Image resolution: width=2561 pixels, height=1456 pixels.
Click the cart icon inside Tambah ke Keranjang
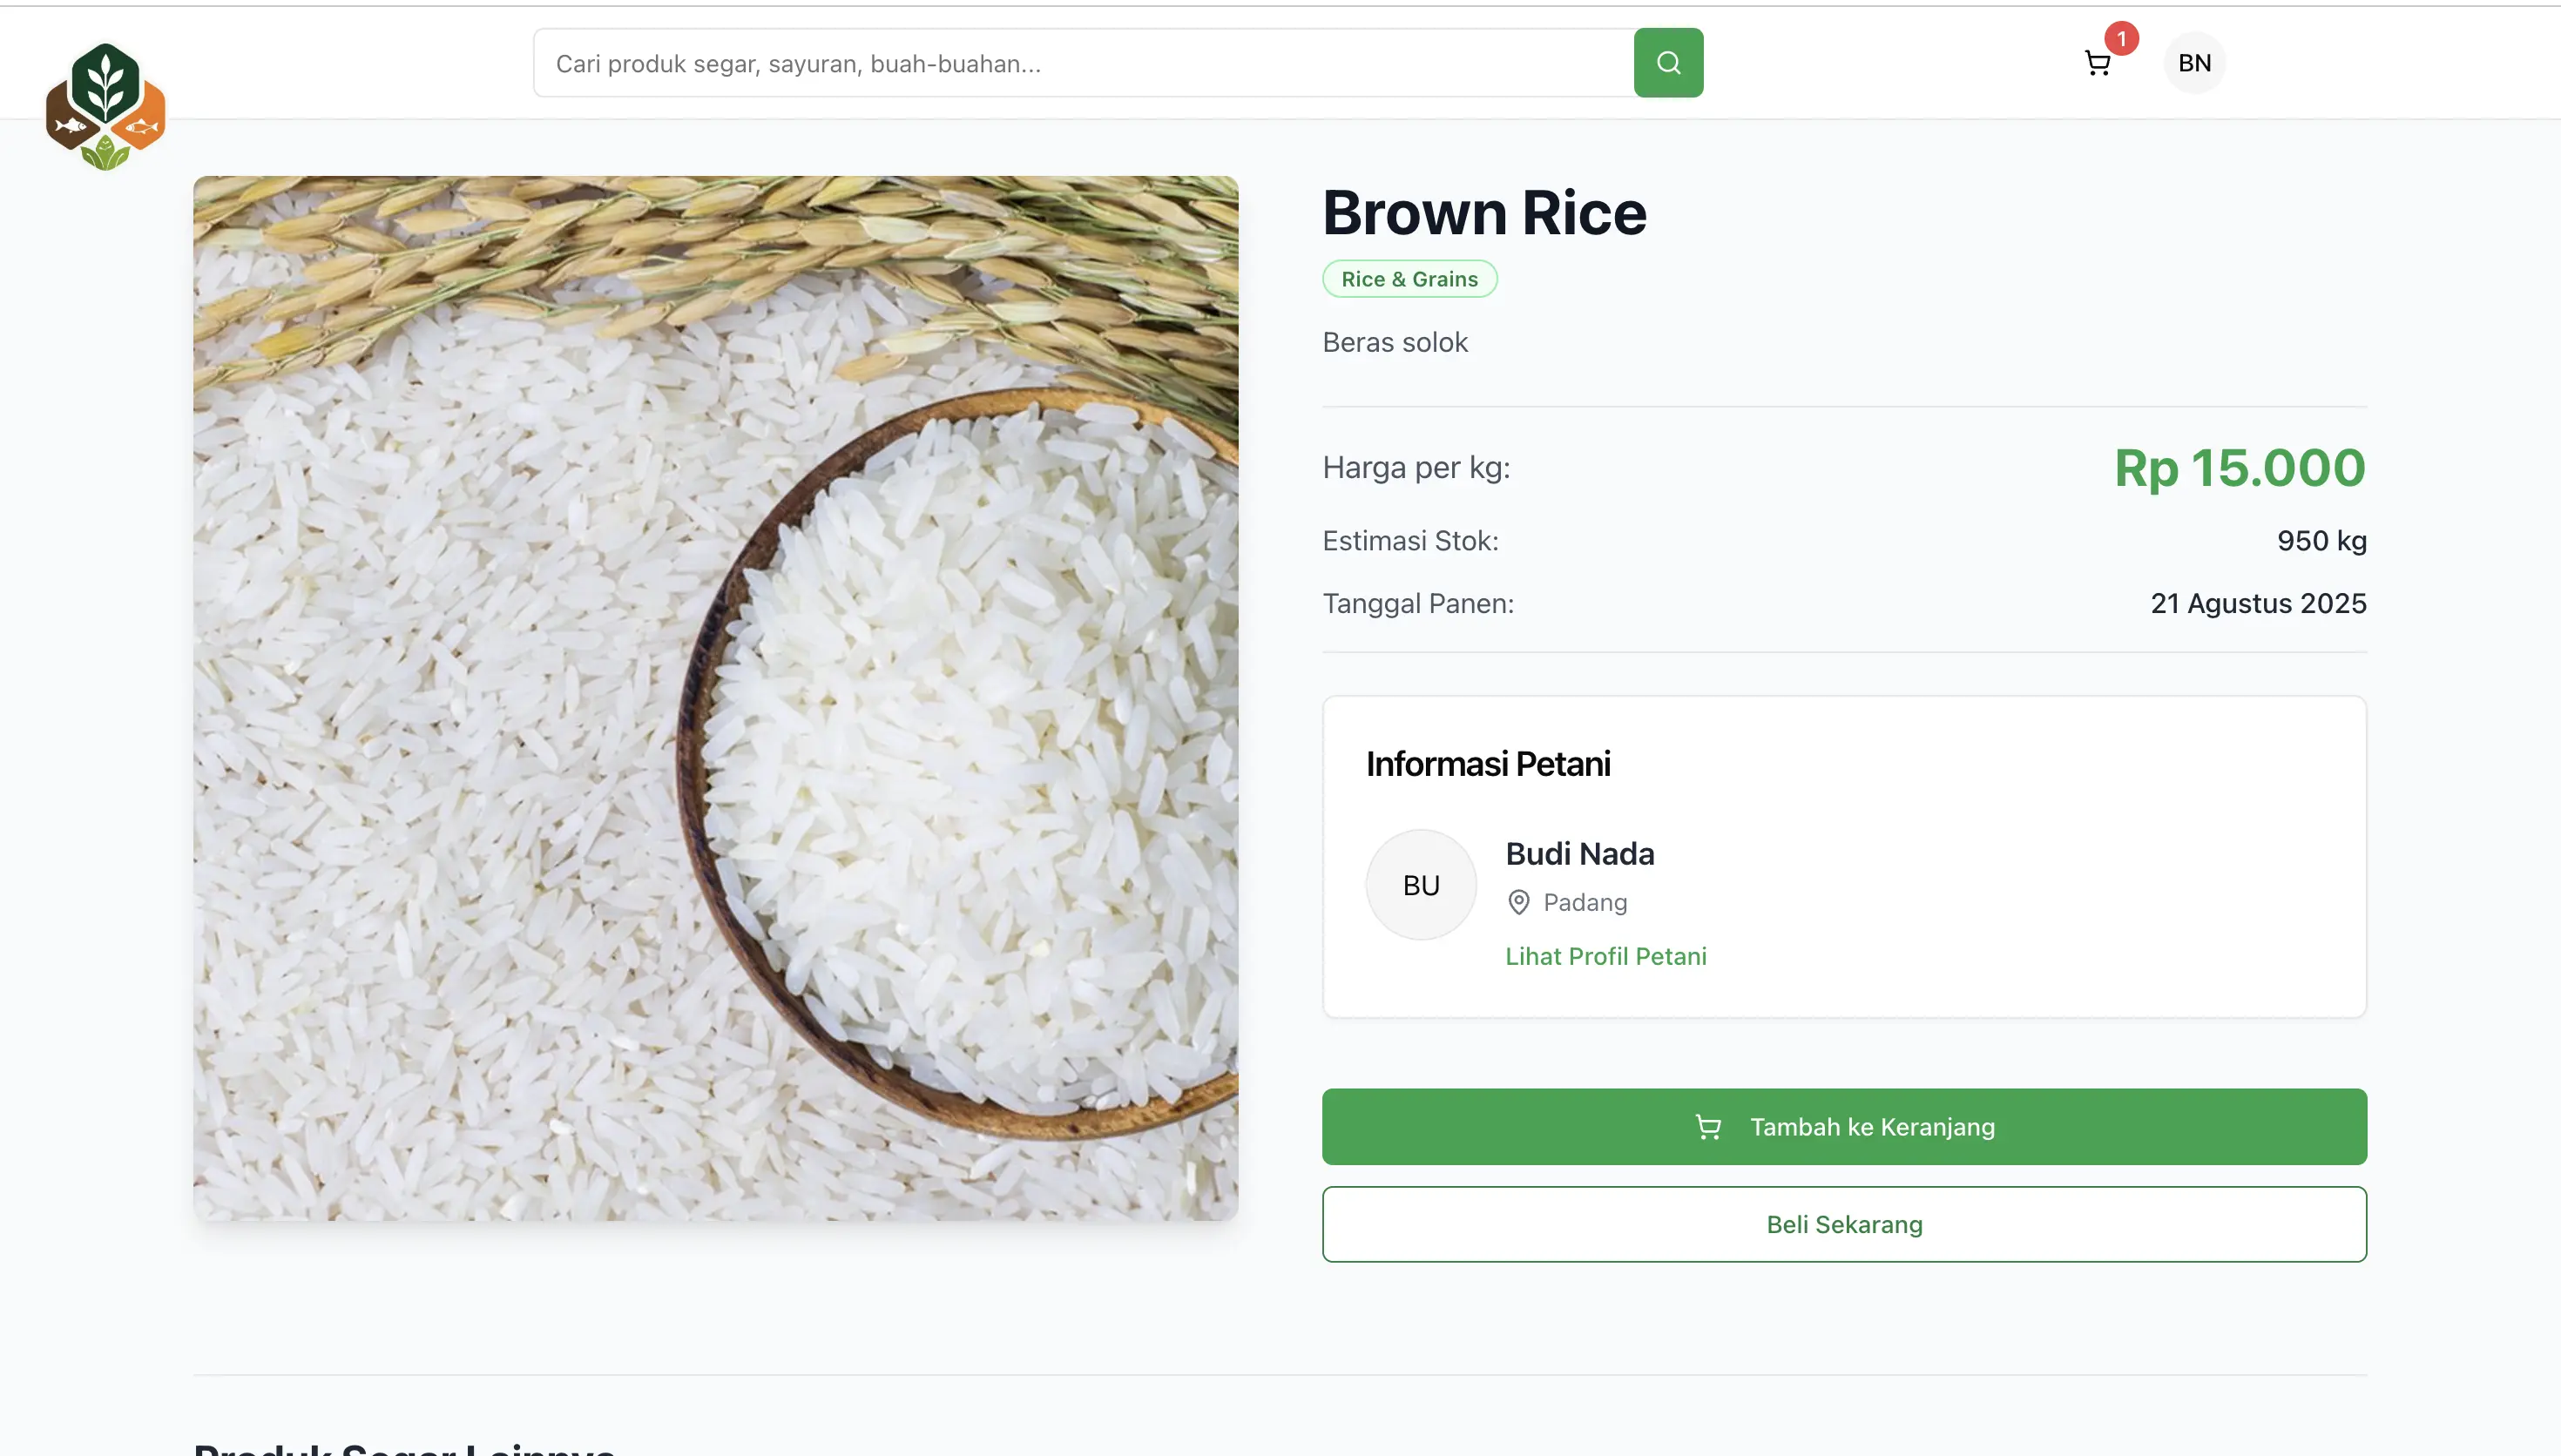[1708, 1127]
